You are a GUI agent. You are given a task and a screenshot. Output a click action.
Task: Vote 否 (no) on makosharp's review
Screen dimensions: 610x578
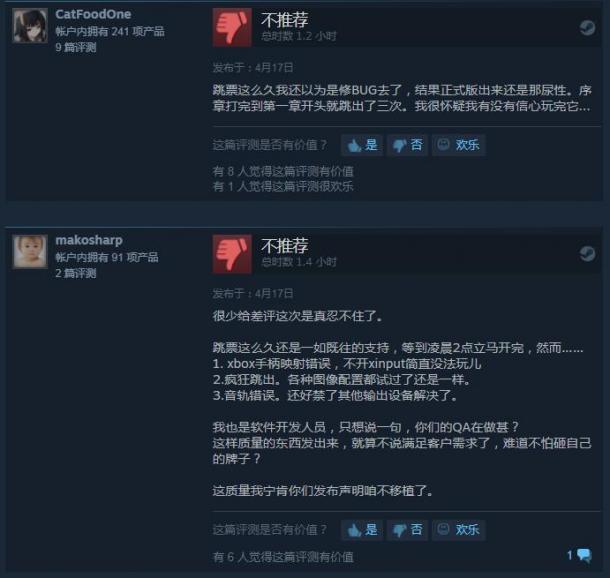click(407, 530)
